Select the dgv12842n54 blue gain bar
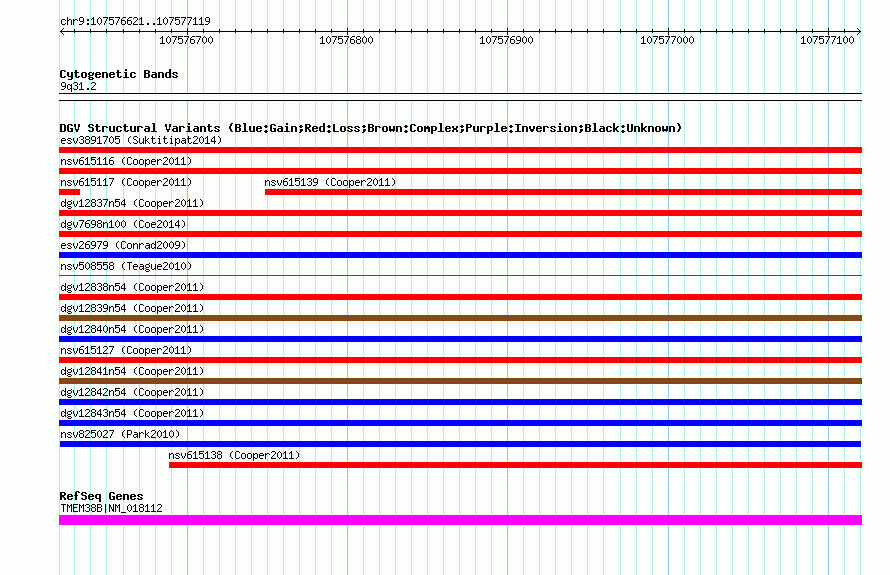 pos(460,402)
